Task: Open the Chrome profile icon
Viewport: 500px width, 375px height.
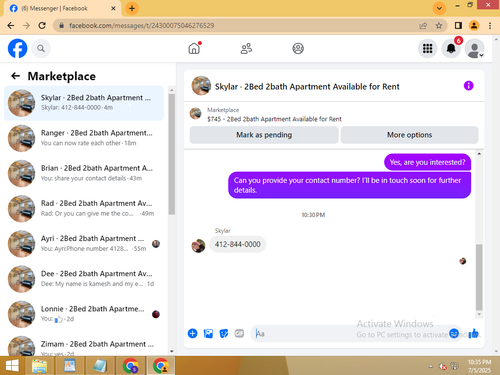Action: tap(474, 26)
